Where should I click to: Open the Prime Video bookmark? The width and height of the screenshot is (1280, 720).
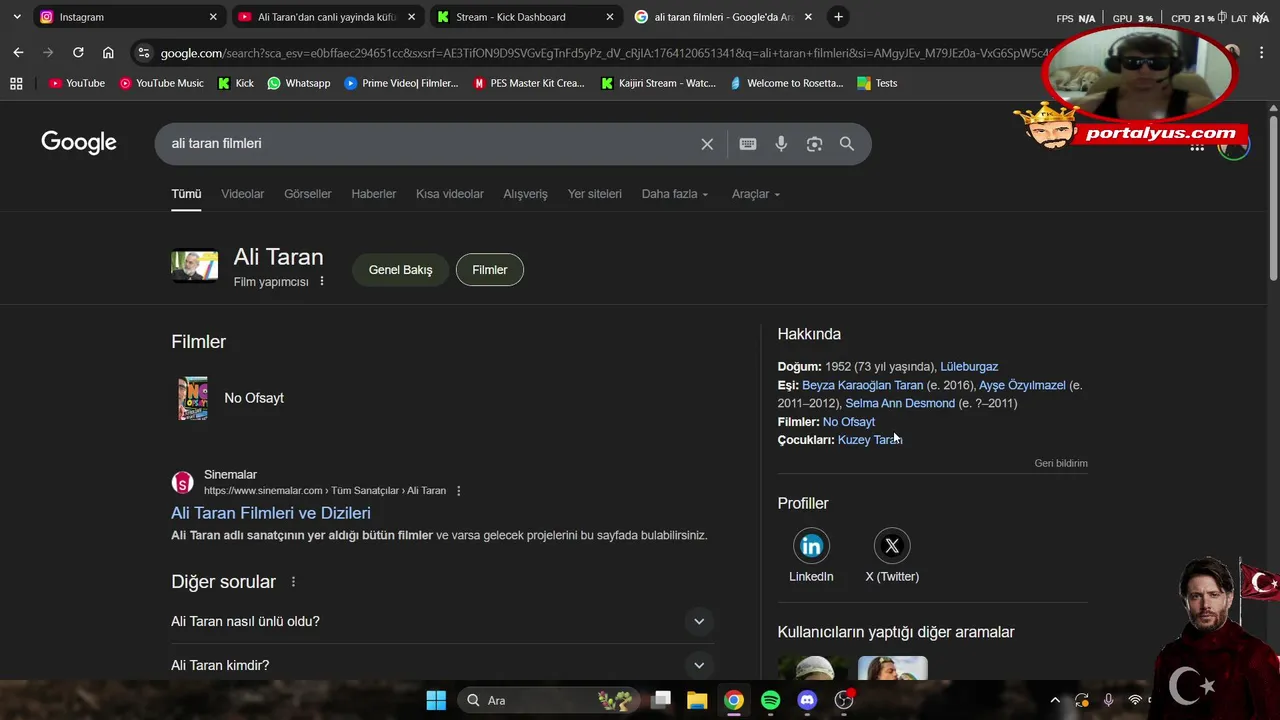pyautogui.click(x=401, y=83)
